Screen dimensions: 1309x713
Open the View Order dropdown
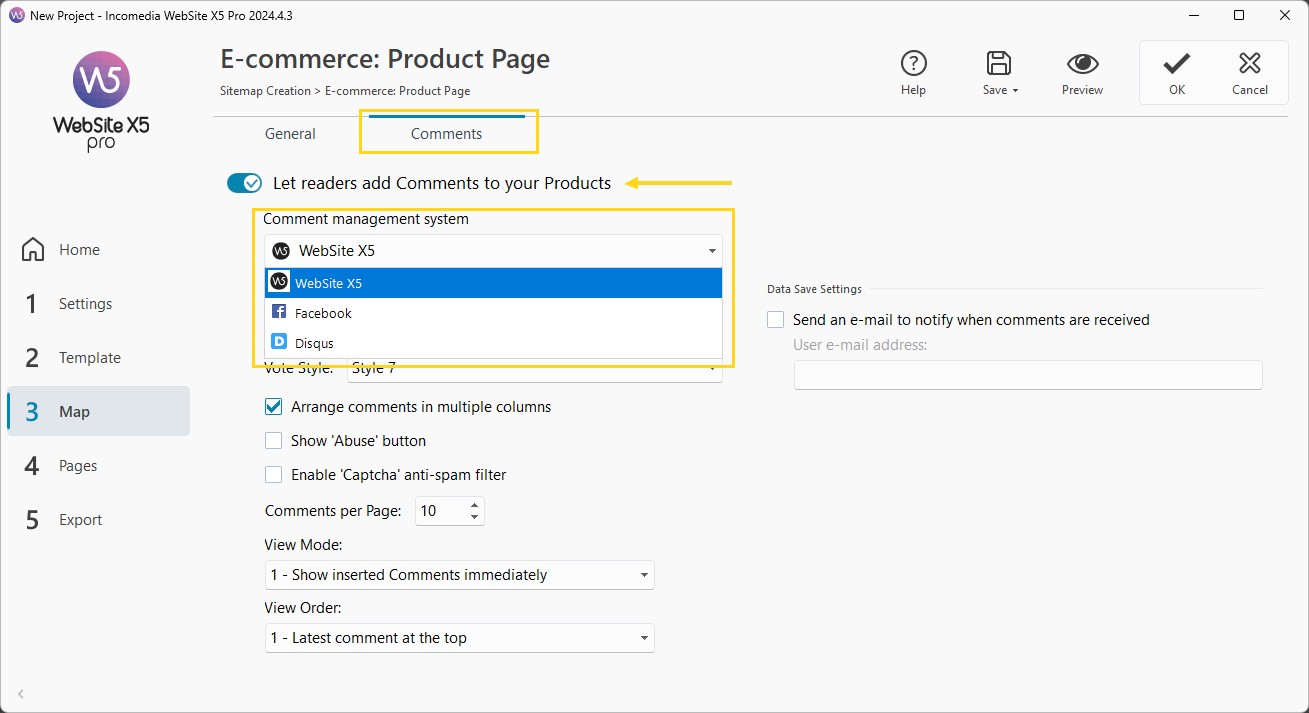pyautogui.click(x=459, y=638)
